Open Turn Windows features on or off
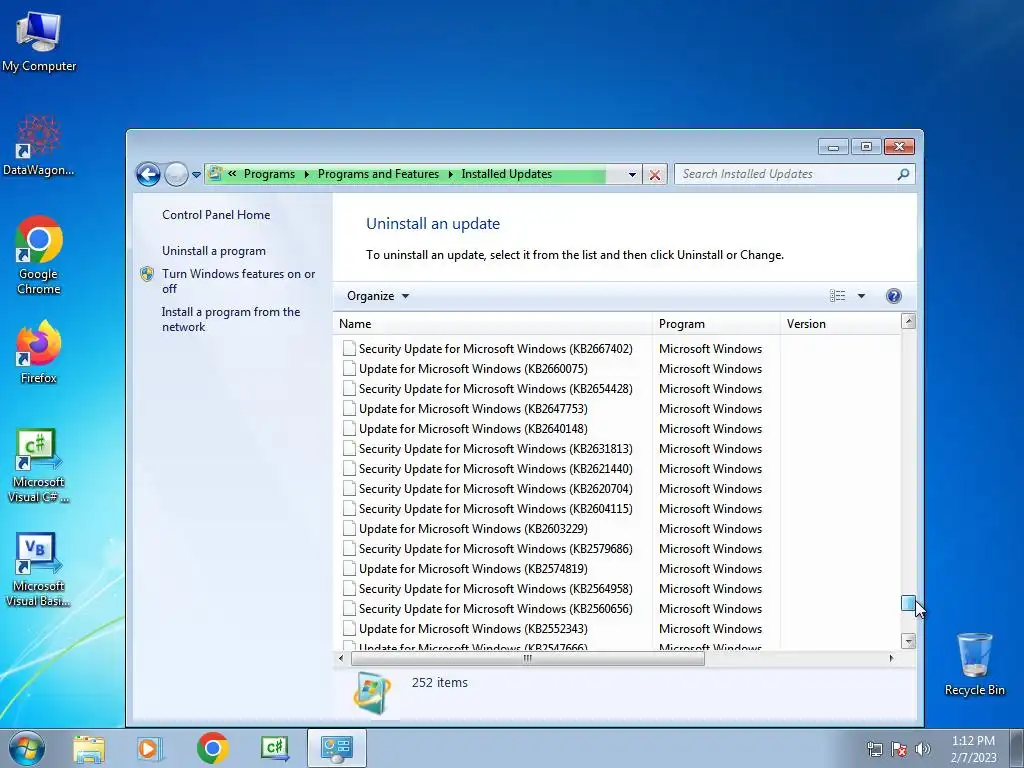 238,281
